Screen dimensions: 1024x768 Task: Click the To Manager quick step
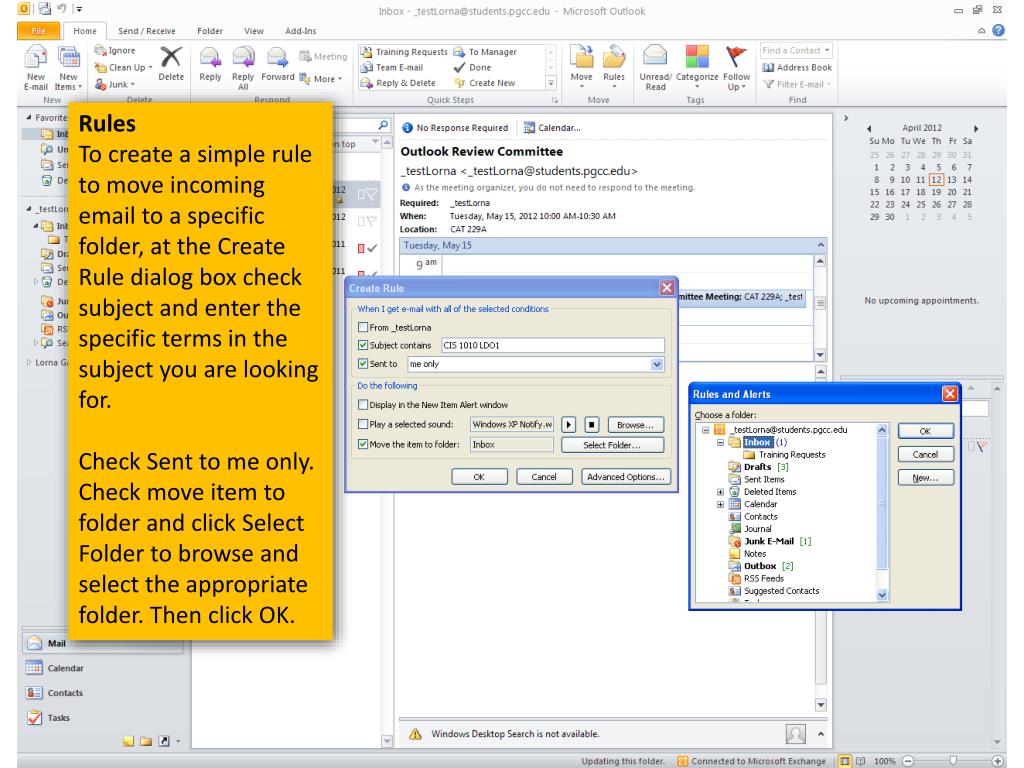pyautogui.click(x=485, y=52)
